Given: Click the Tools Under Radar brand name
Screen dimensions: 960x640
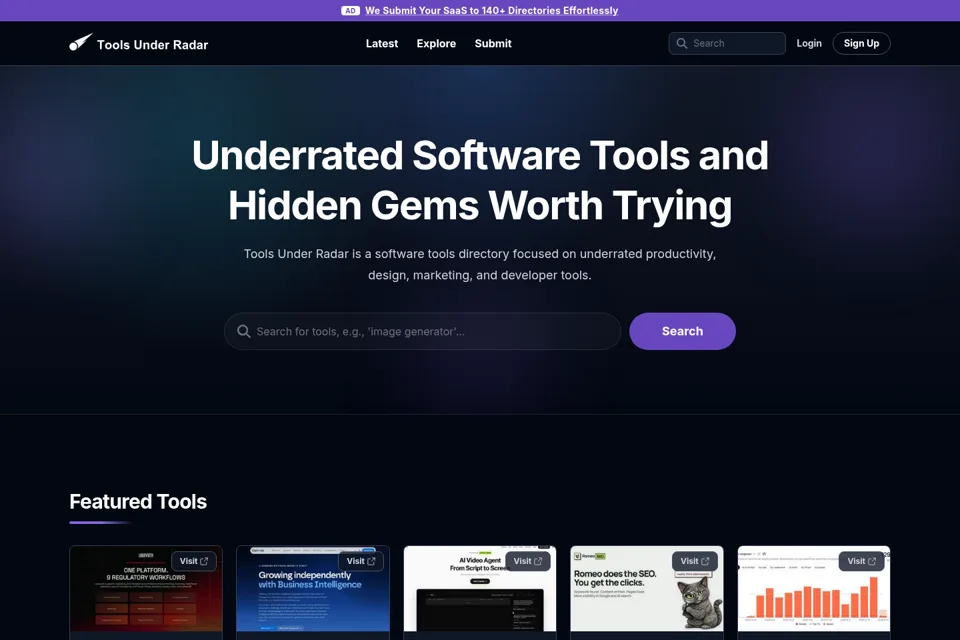Looking at the screenshot, I should click(152, 45).
